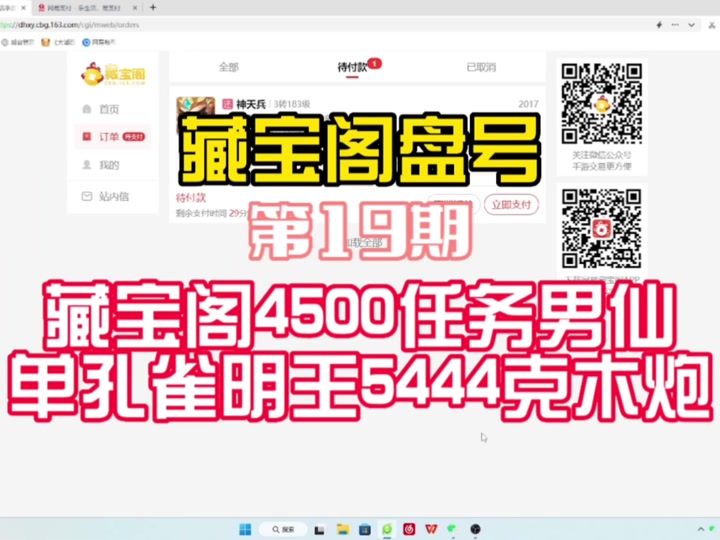The width and height of the screenshot is (720, 540).
Task: Click the black round taskbar icon
Action: 475,529
